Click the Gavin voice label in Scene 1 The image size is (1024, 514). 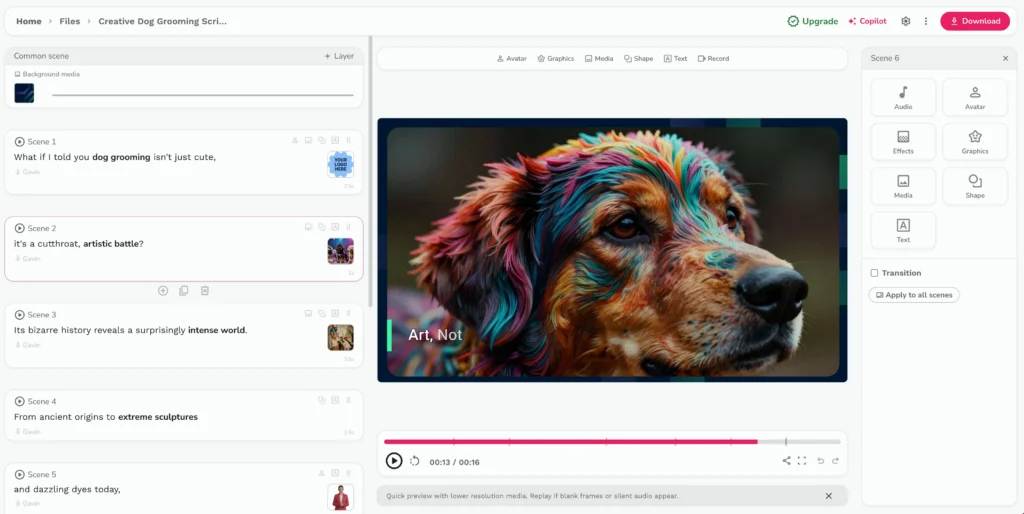point(27,172)
